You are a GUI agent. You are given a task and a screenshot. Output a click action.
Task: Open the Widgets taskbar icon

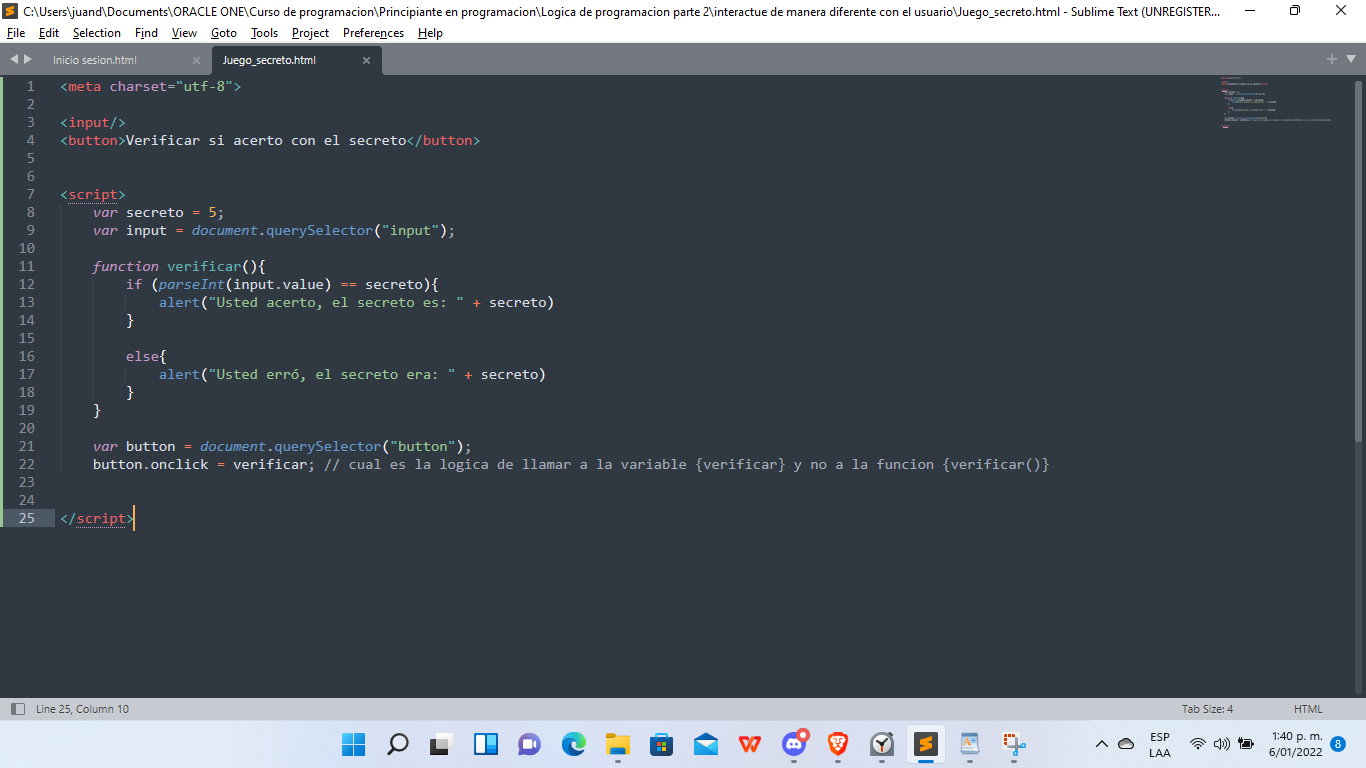coord(486,744)
